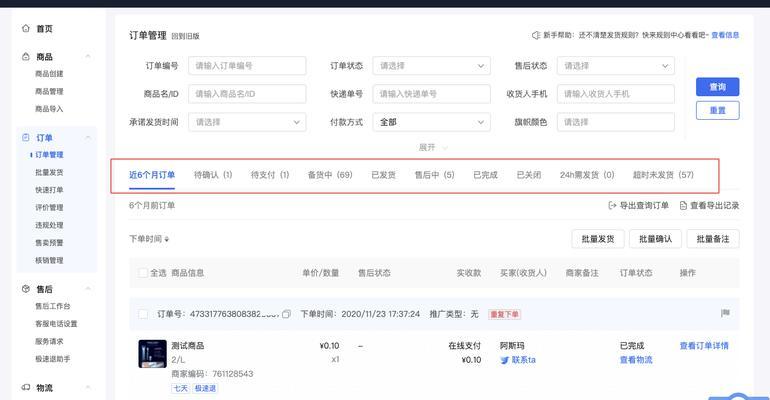The image size is (770, 400).
Task: Click the 商品名/ID input field
Action: point(247,94)
